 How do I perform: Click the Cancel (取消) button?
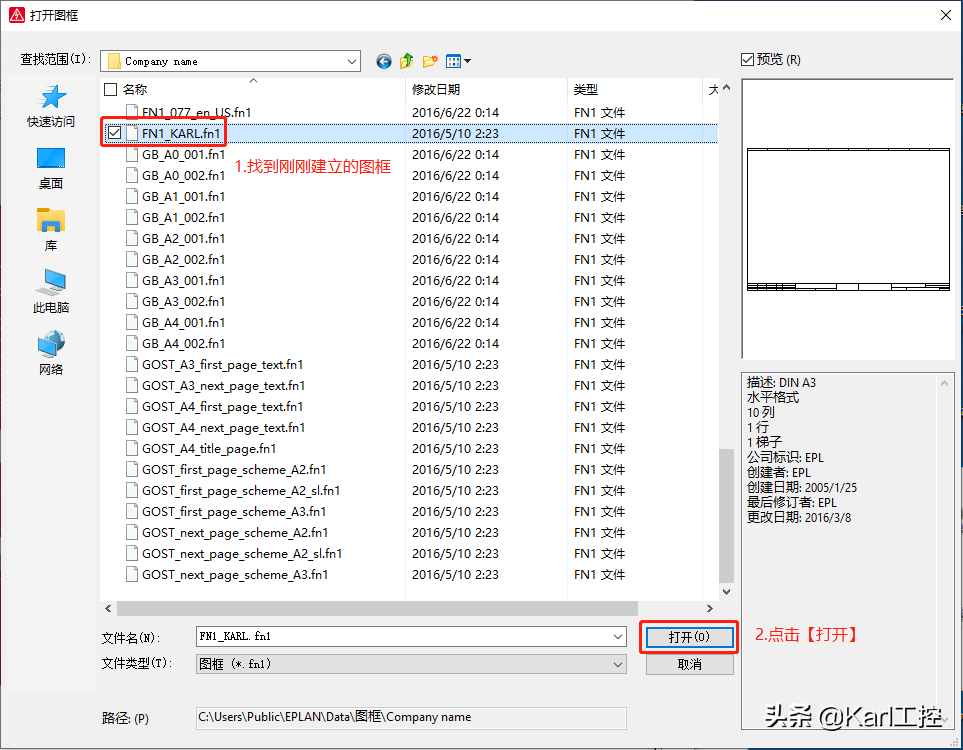click(x=689, y=664)
